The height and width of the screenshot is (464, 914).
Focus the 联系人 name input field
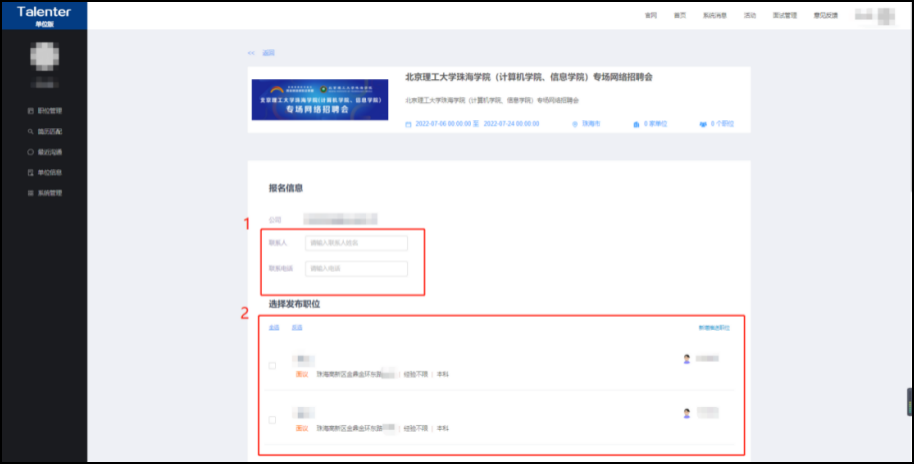[356, 243]
